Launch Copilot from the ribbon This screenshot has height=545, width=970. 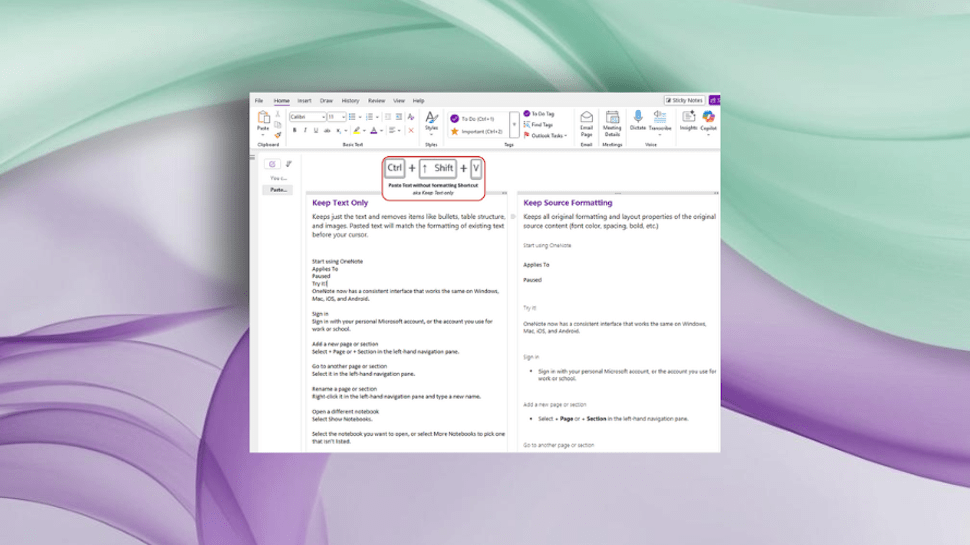coord(708,119)
